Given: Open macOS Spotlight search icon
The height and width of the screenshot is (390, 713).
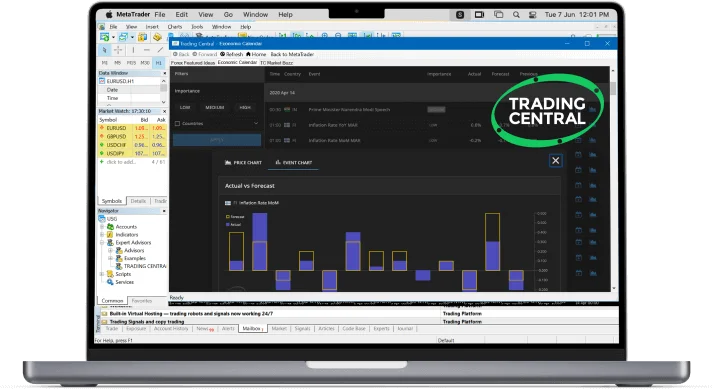Looking at the screenshot, I should click(x=516, y=15).
